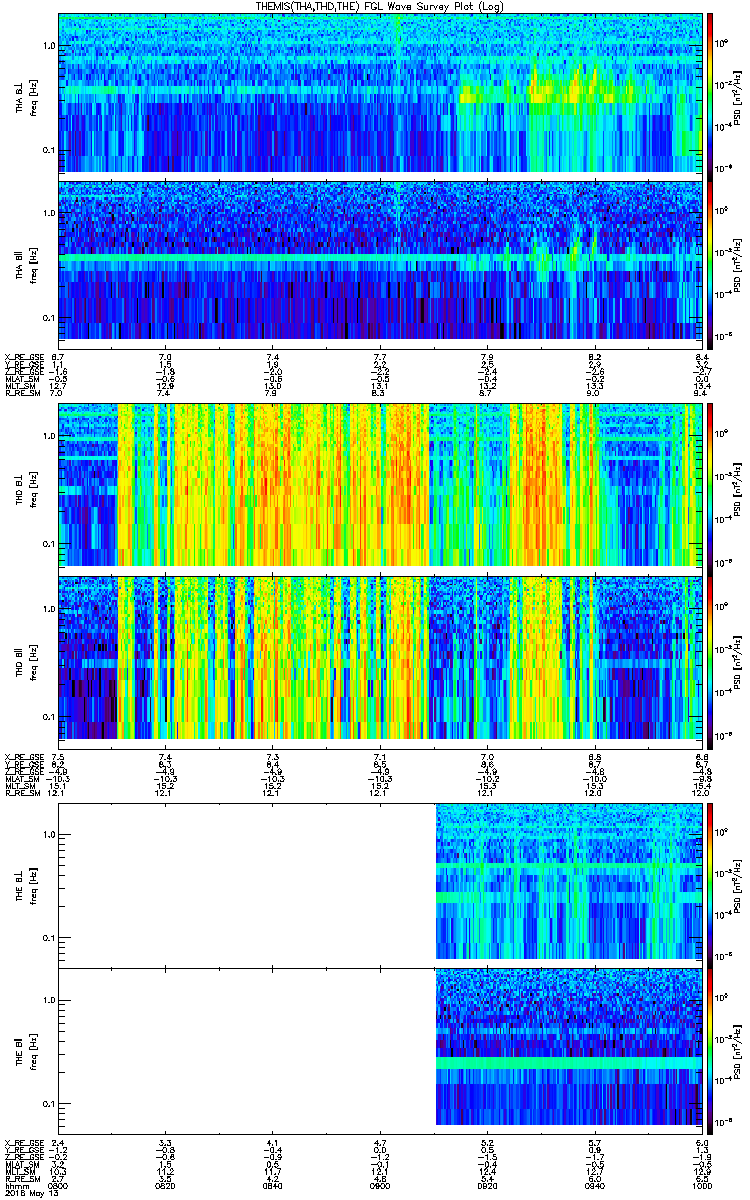This screenshot has width=750, height=1200.
Task: Click the color bar of THE B∥ panel
Action: 710,1049
